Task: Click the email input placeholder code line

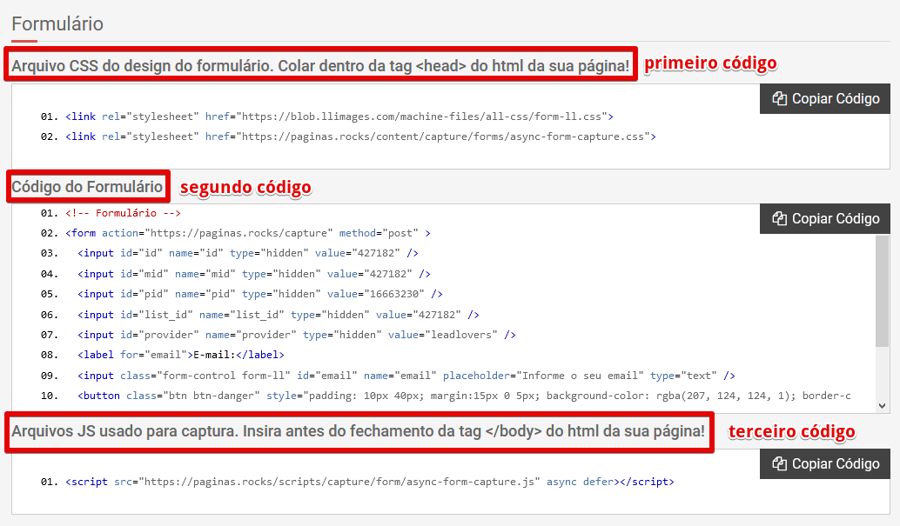Action: tap(405, 376)
